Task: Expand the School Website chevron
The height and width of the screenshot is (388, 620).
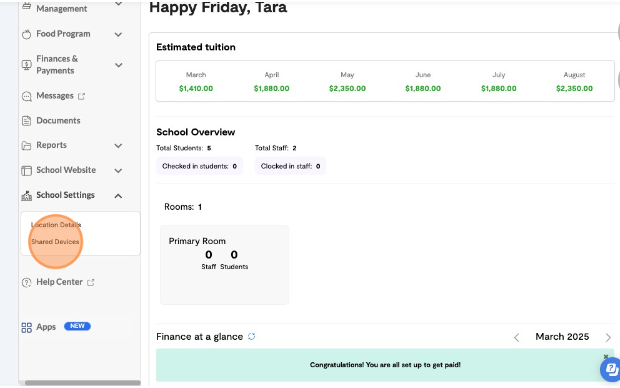Action: coord(118,170)
